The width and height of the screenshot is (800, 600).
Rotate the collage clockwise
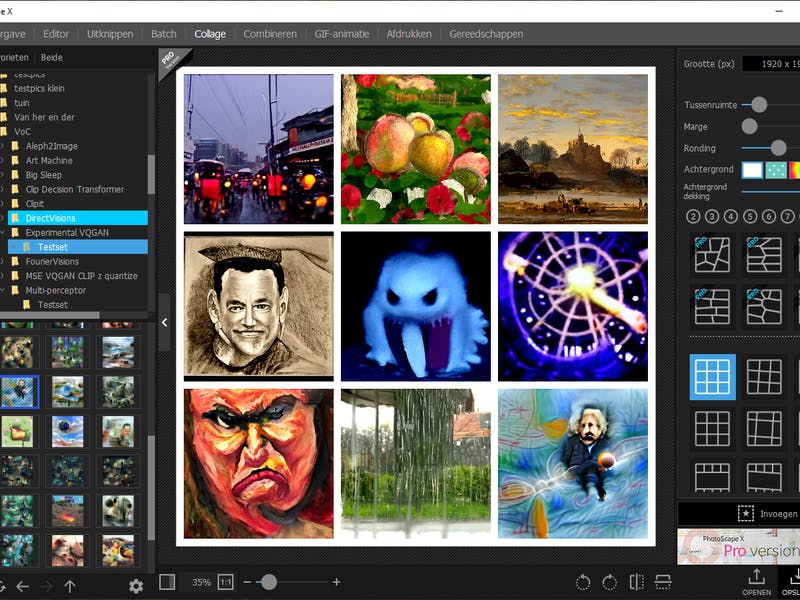tap(609, 582)
